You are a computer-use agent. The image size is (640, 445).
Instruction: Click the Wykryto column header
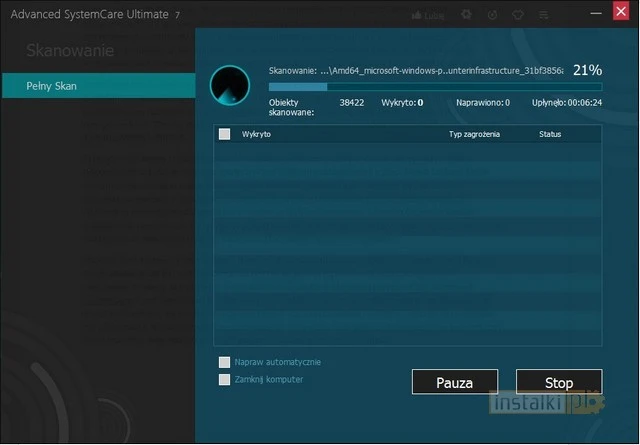pyautogui.click(x=257, y=134)
